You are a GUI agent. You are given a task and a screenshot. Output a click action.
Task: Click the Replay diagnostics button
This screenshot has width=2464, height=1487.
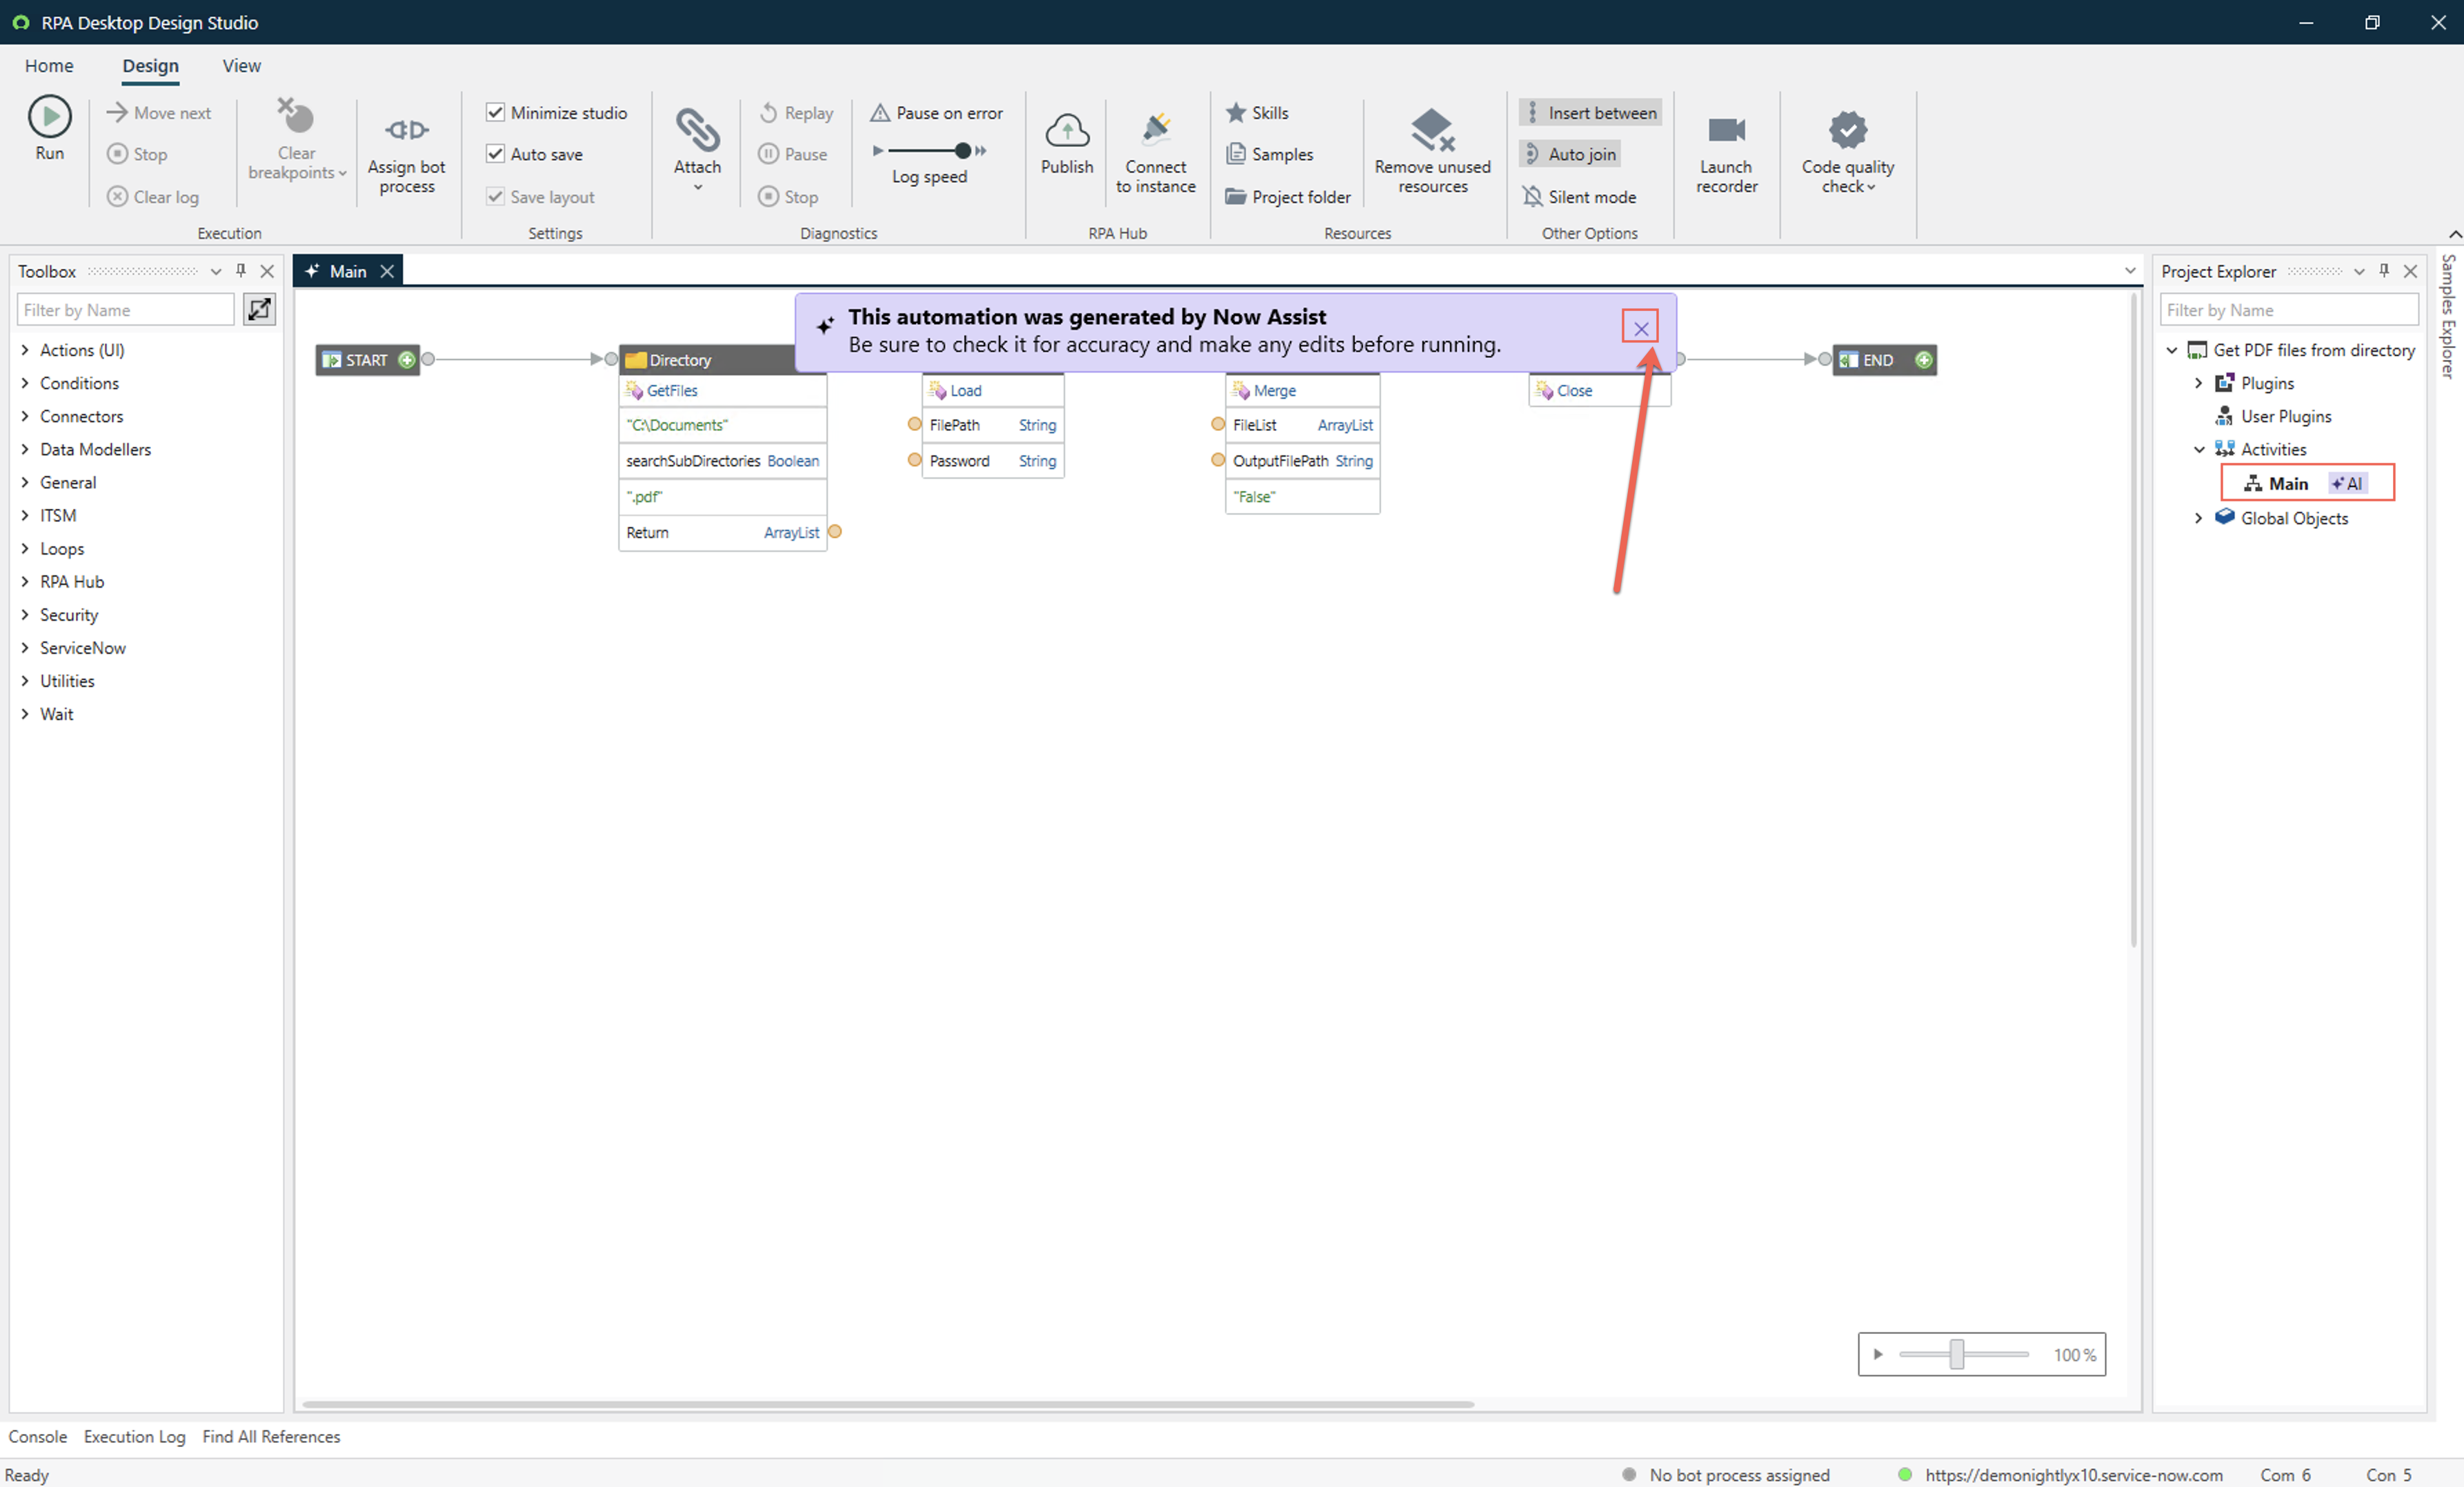[x=796, y=113]
